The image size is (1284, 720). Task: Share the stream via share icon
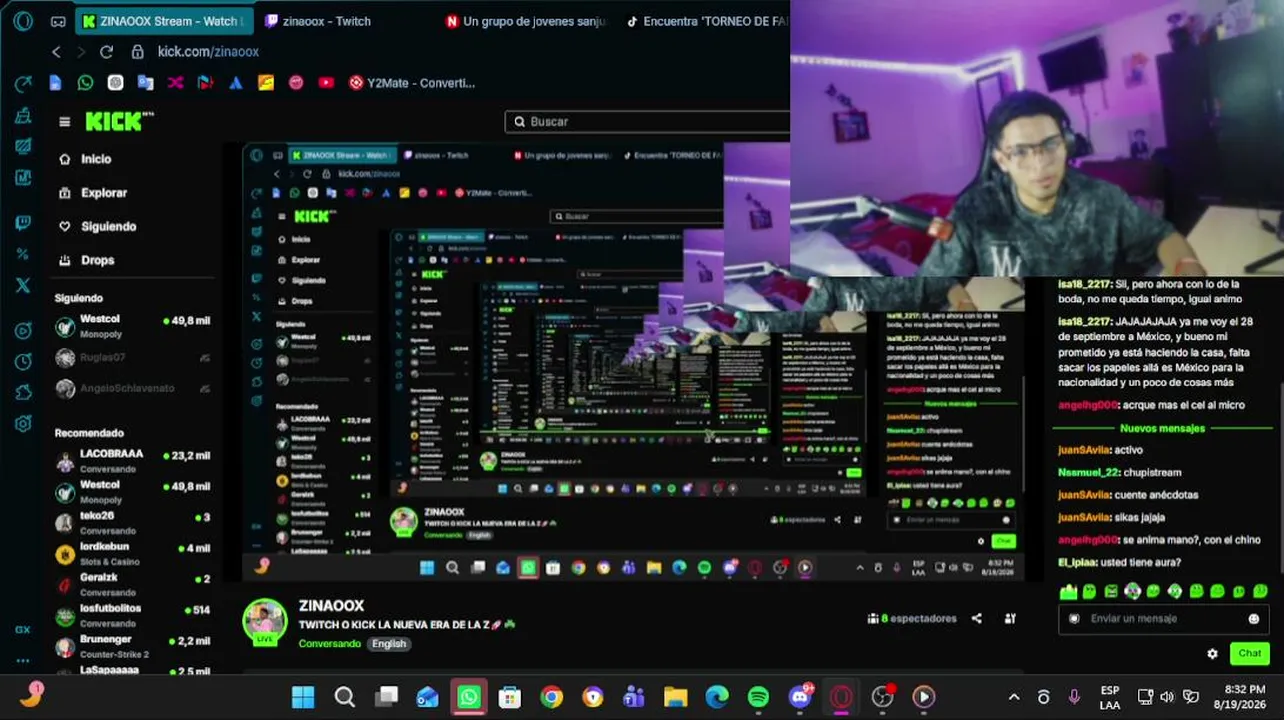click(x=976, y=619)
